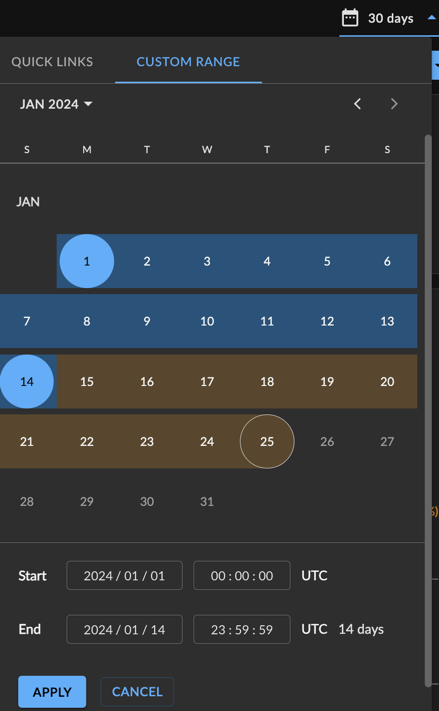Click the calendar panel vertical scrollbar

428,410
